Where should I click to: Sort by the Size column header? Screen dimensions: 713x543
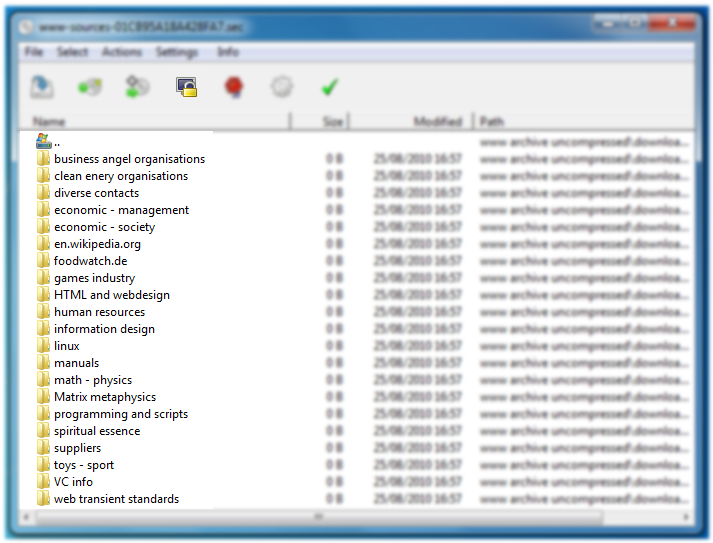click(319, 121)
